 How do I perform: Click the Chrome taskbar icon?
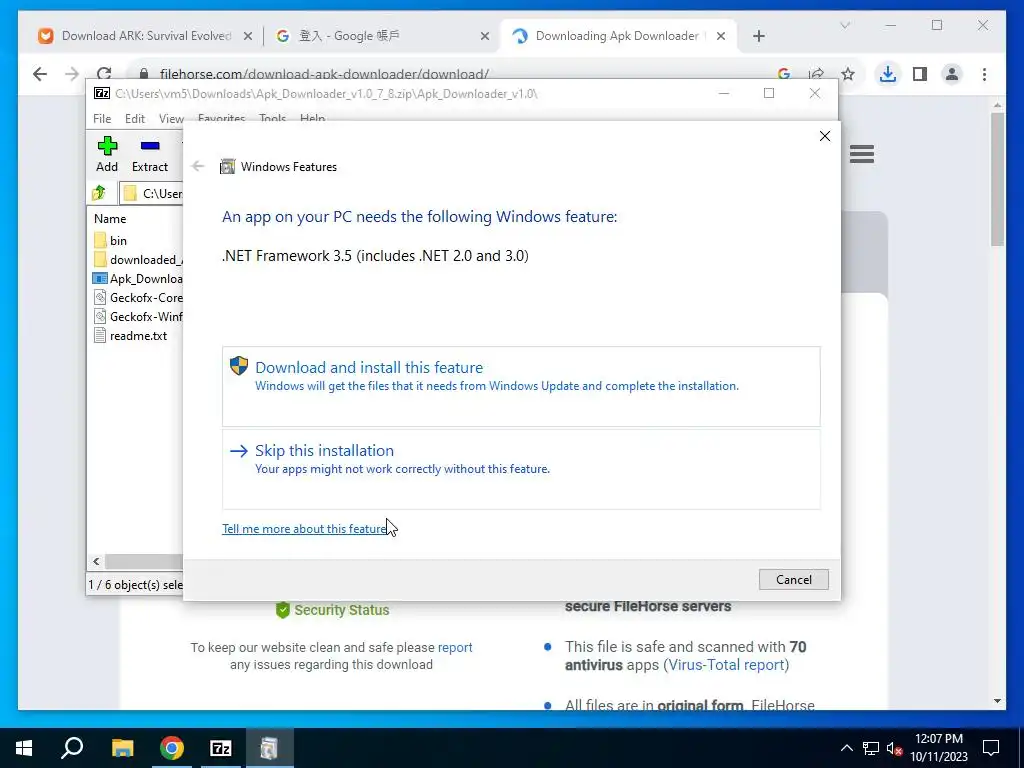coord(172,748)
